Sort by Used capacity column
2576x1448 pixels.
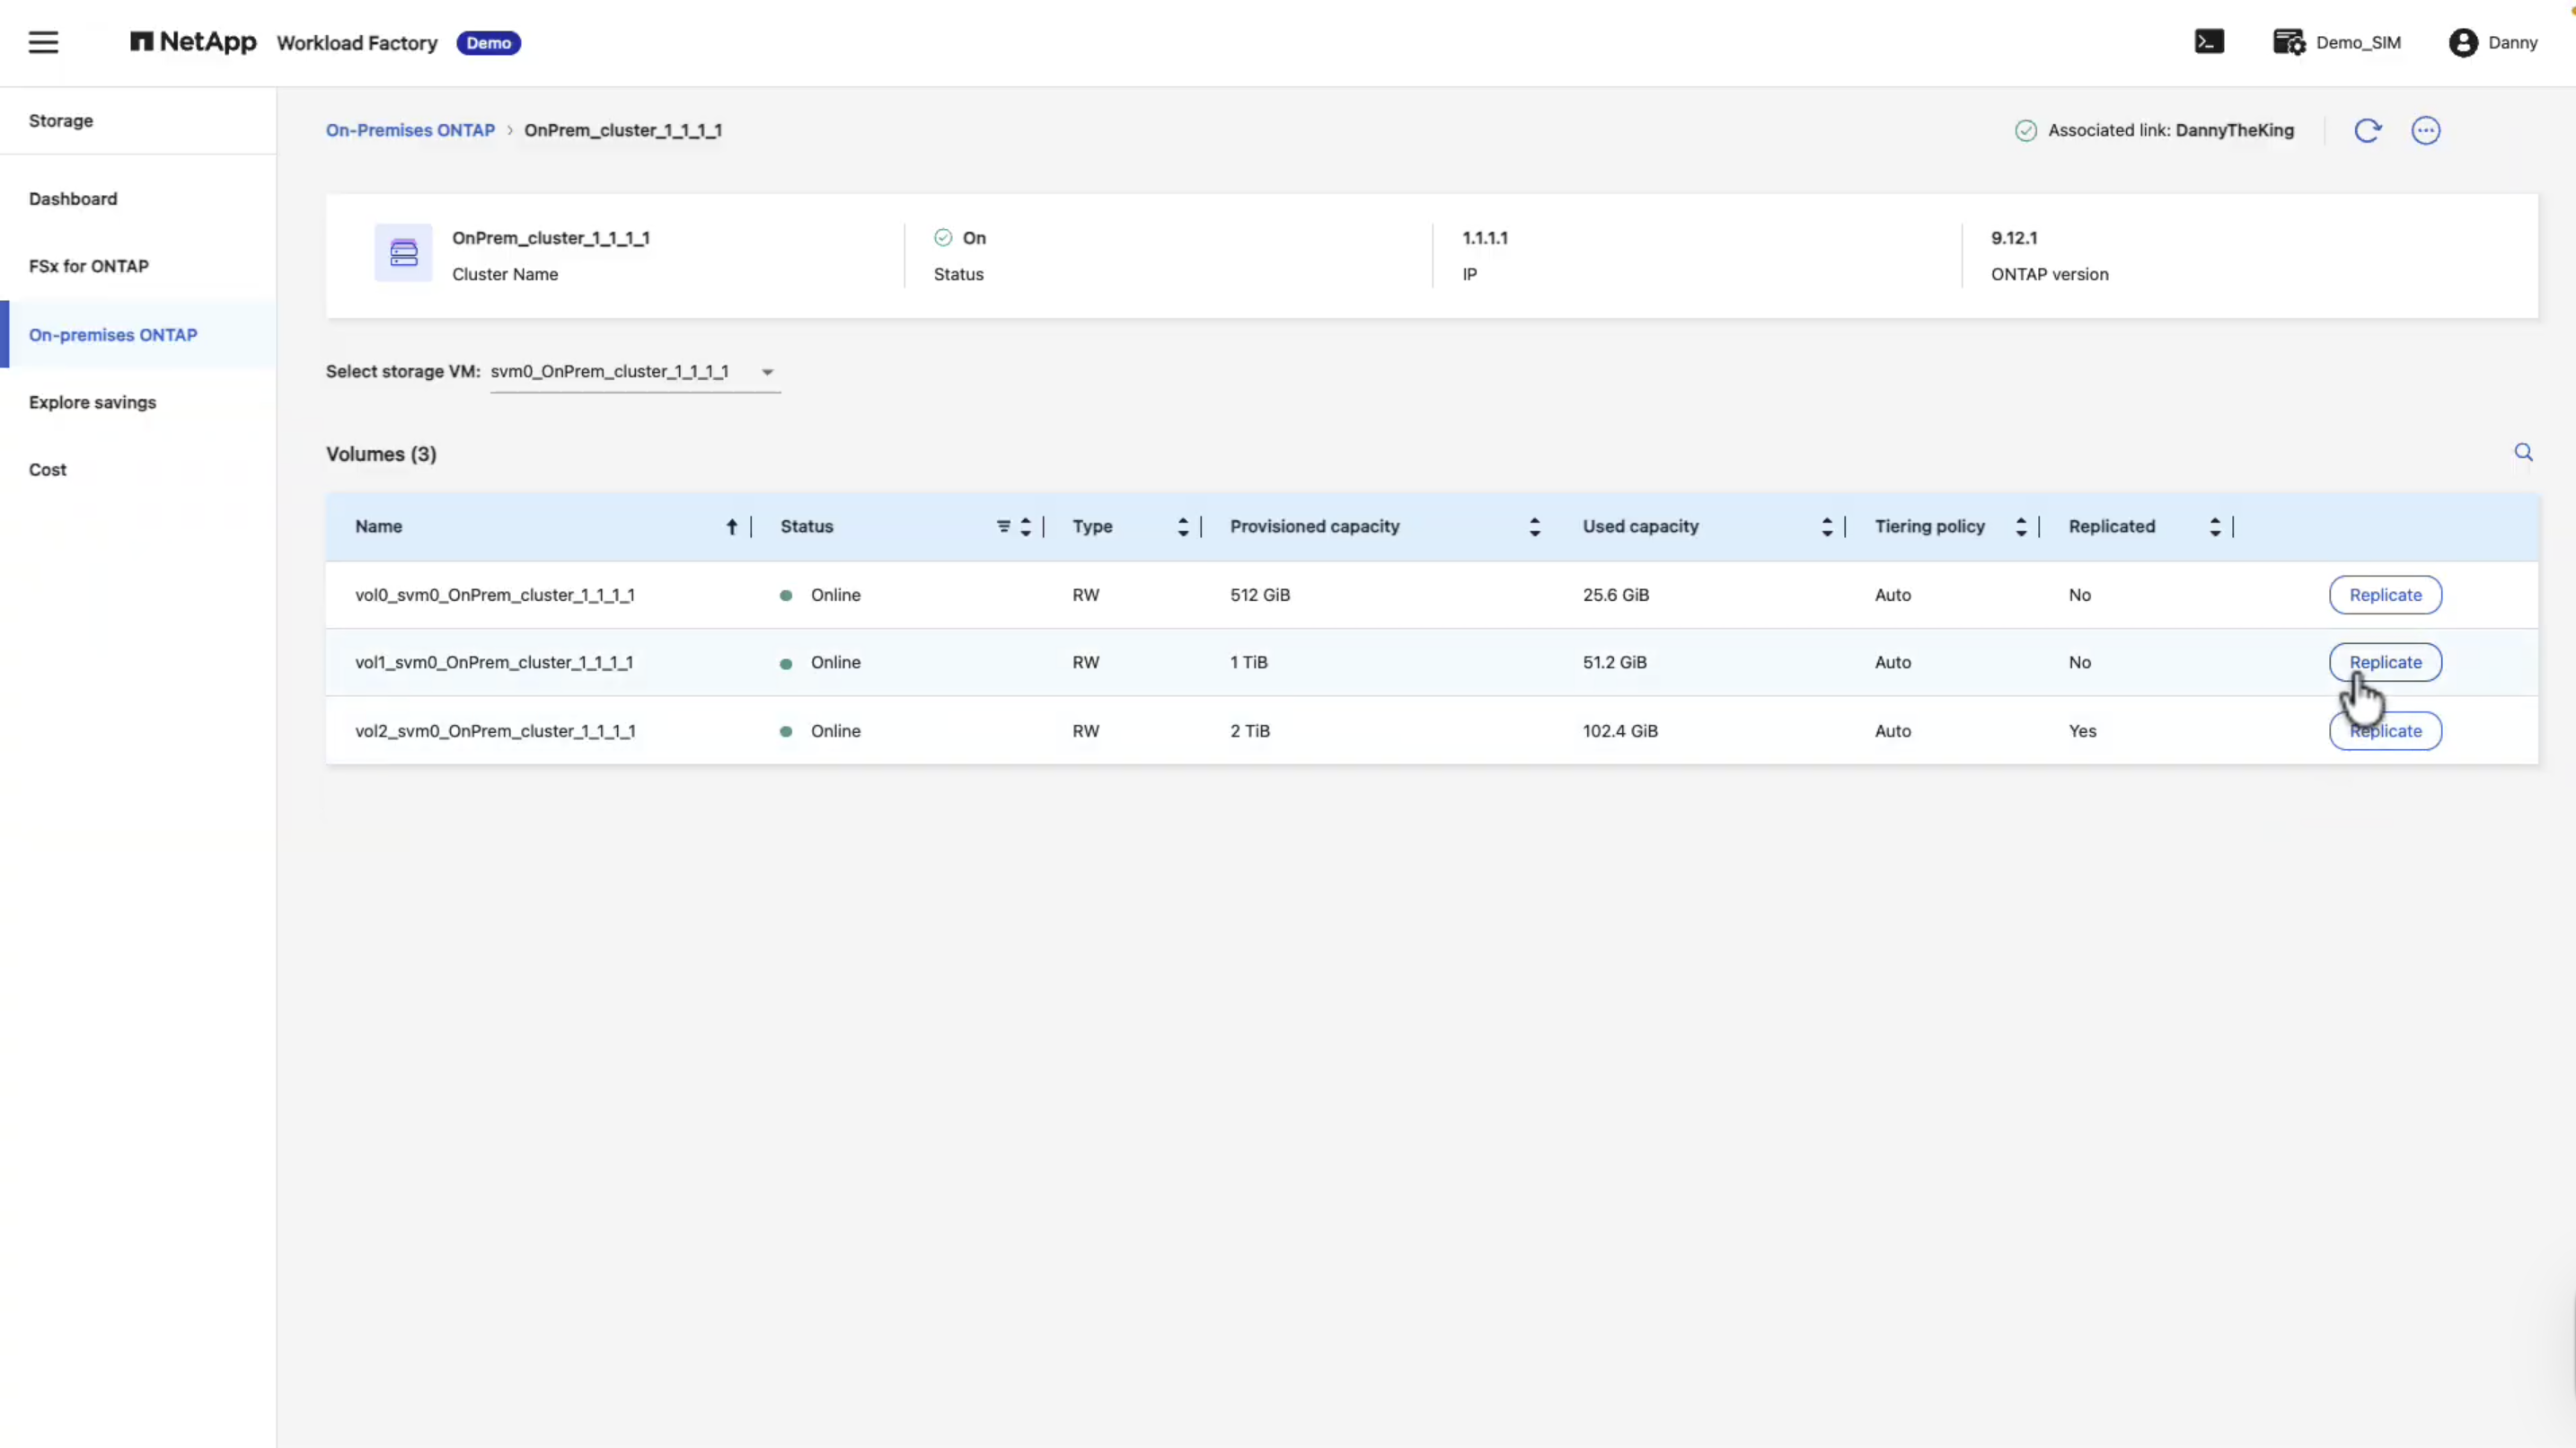point(1826,527)
